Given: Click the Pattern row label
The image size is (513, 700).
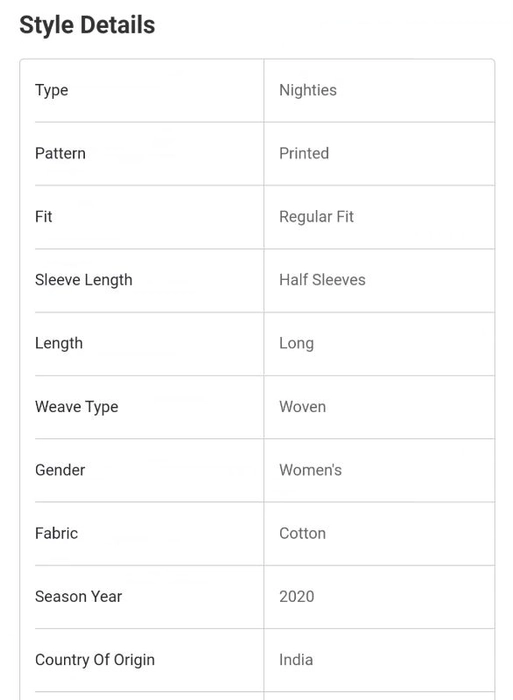Looking at the screenshot, I should [x=60, y=154].
